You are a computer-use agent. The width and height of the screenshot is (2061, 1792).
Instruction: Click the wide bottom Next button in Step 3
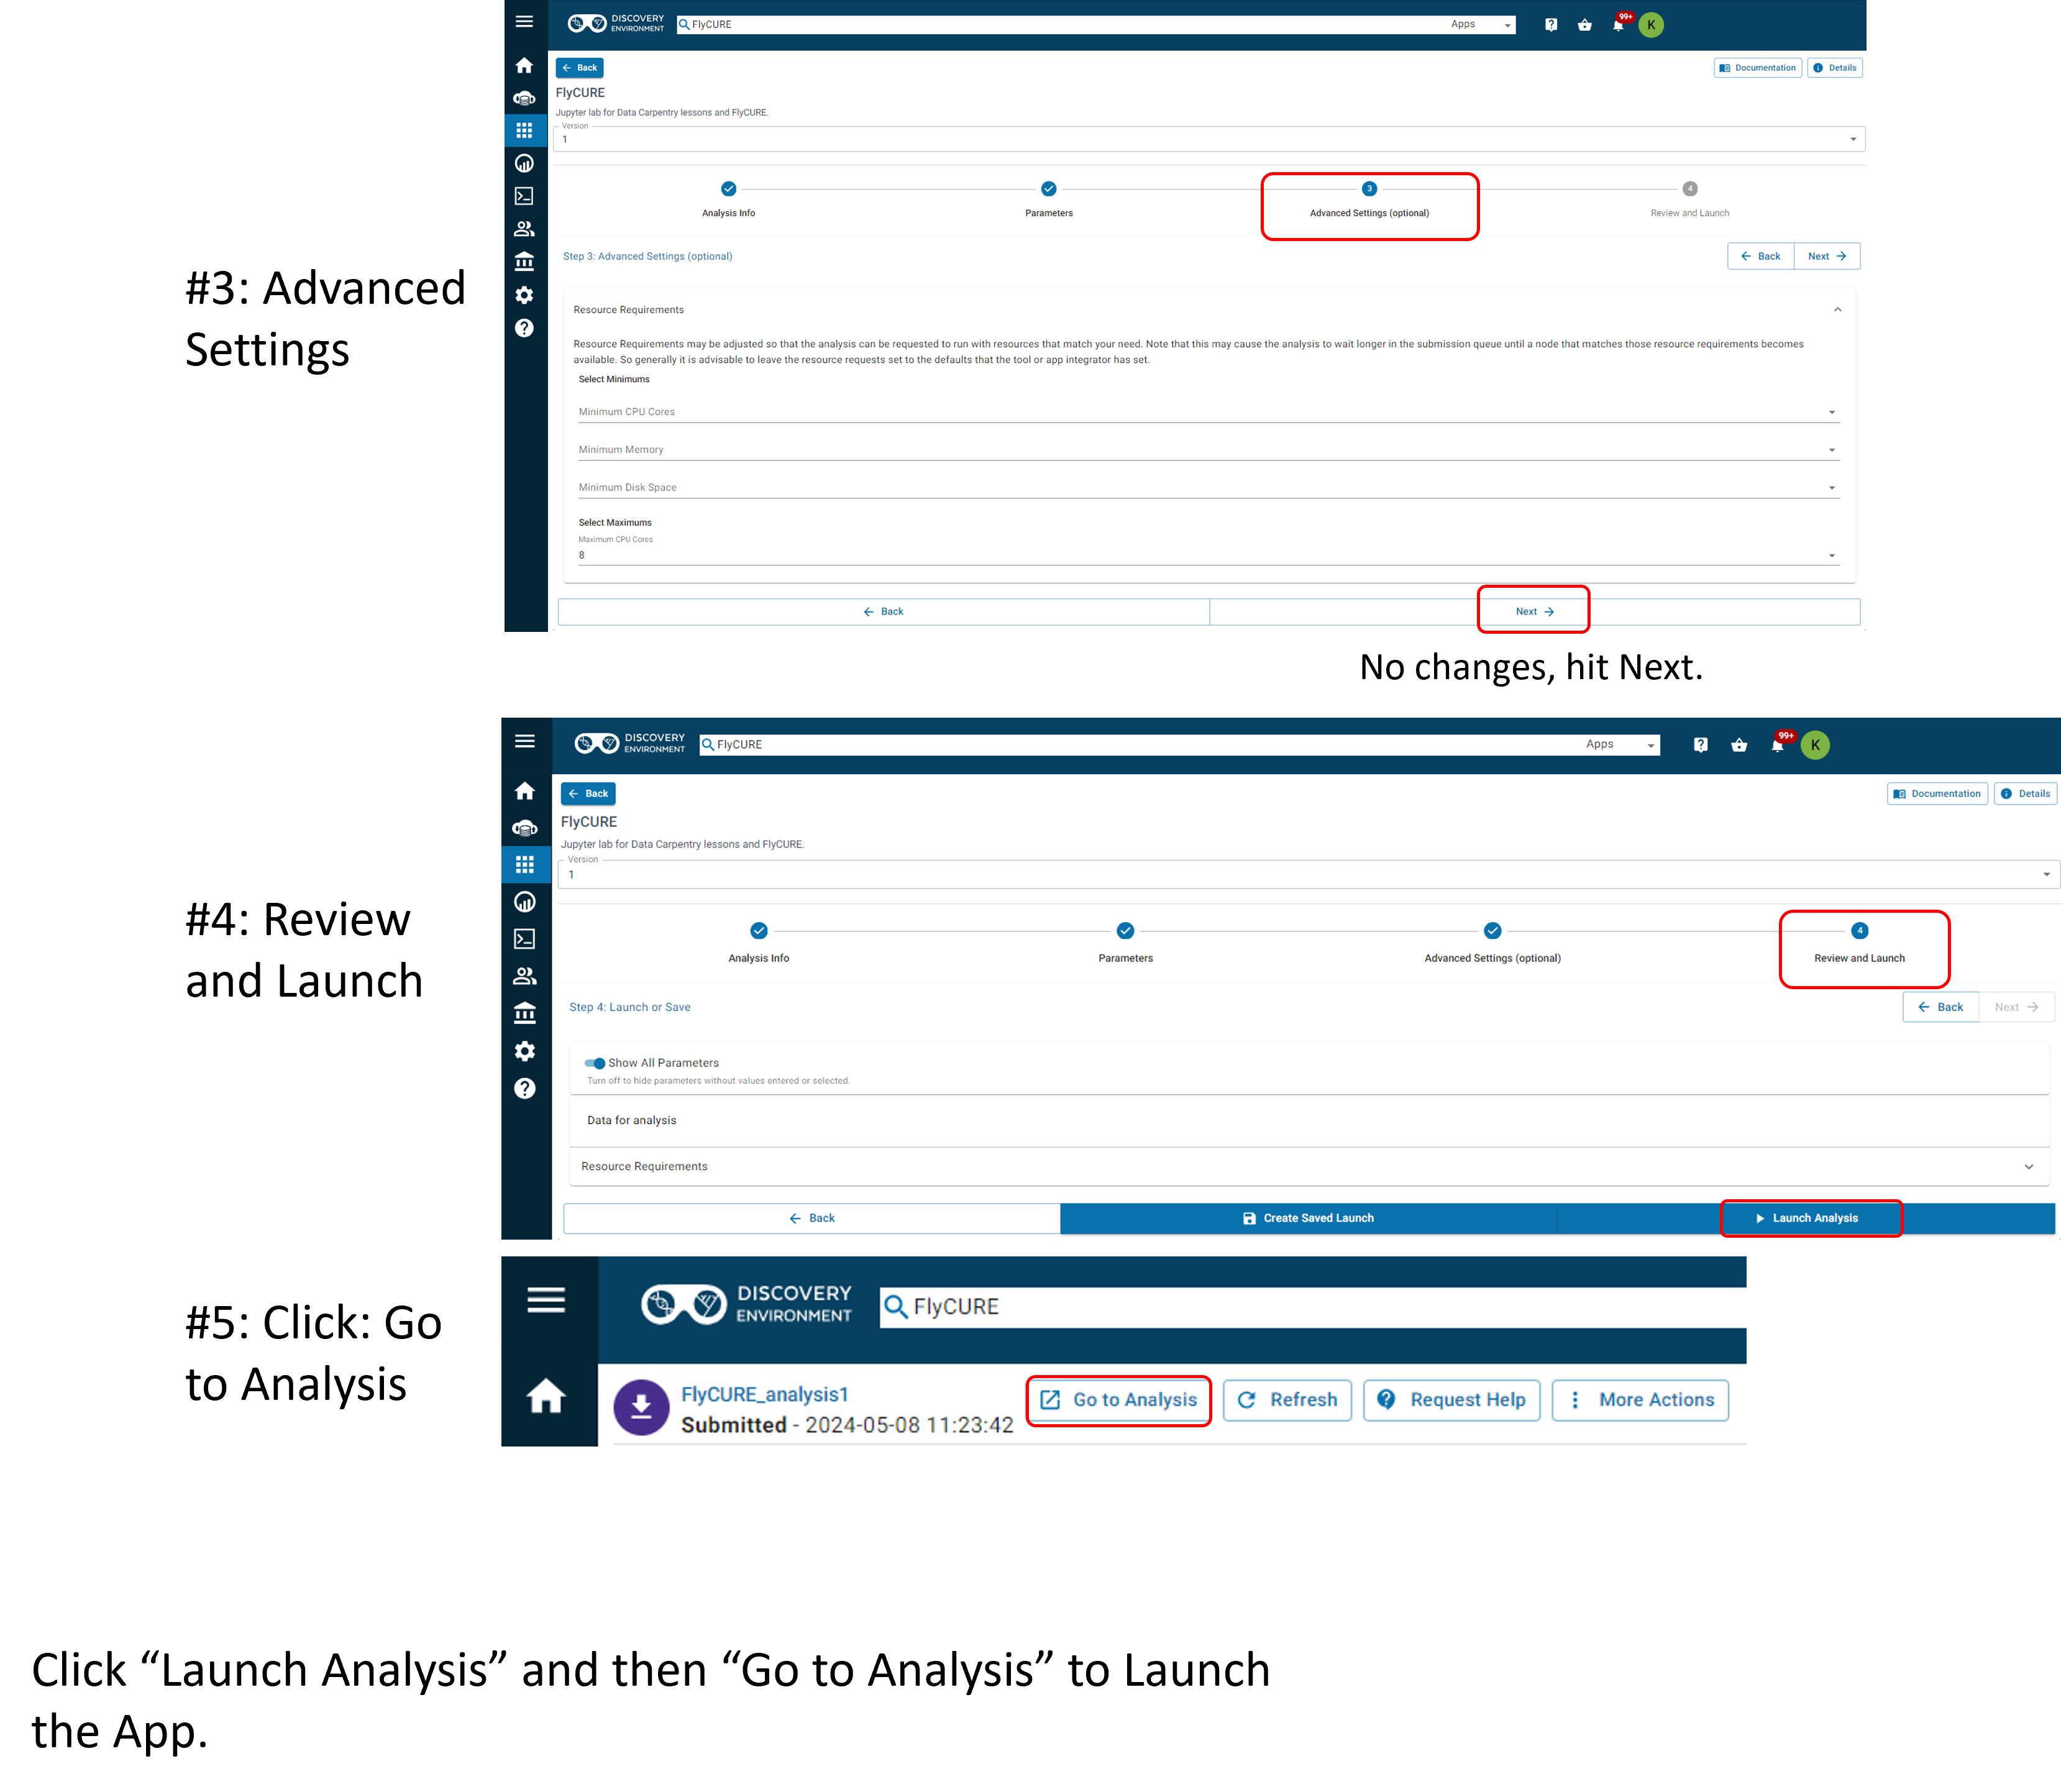point(1535,612)
